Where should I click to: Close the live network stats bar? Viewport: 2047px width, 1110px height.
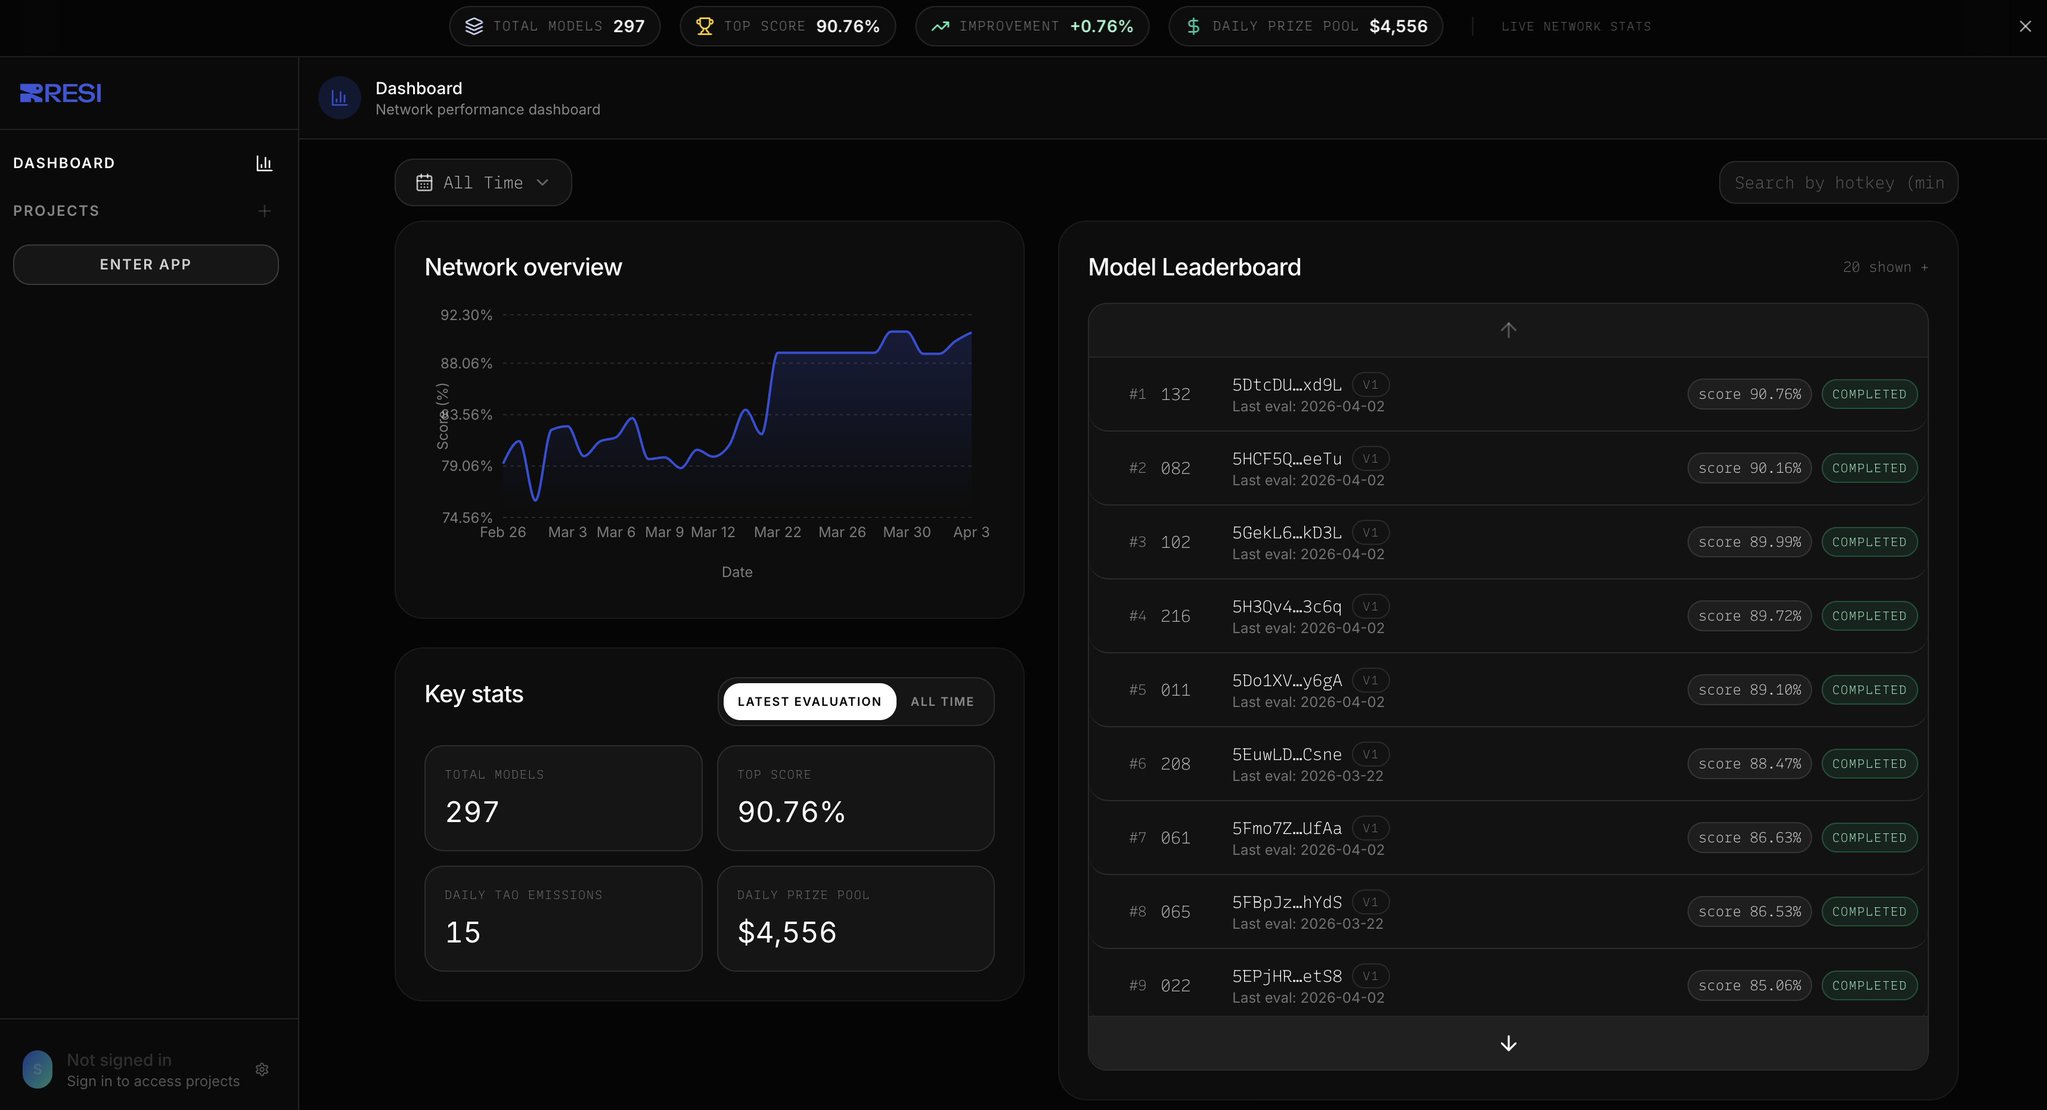(2025, 26)
